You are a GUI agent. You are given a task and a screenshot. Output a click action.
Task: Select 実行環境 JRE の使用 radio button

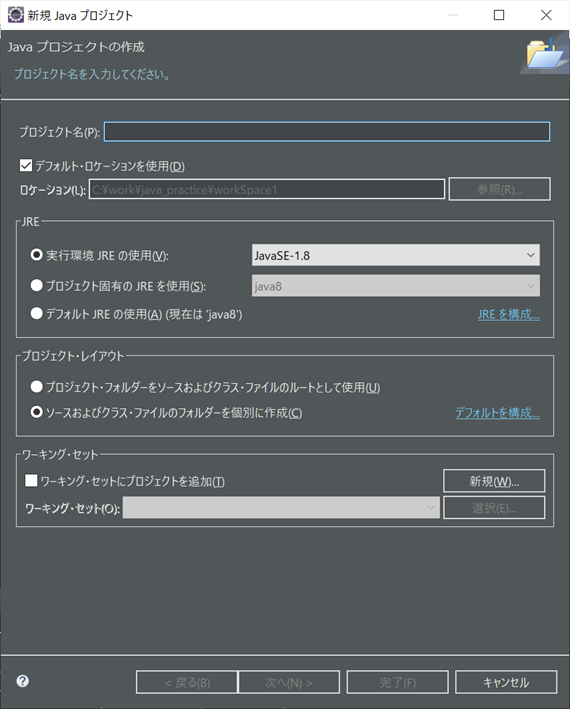coord(36,255)
